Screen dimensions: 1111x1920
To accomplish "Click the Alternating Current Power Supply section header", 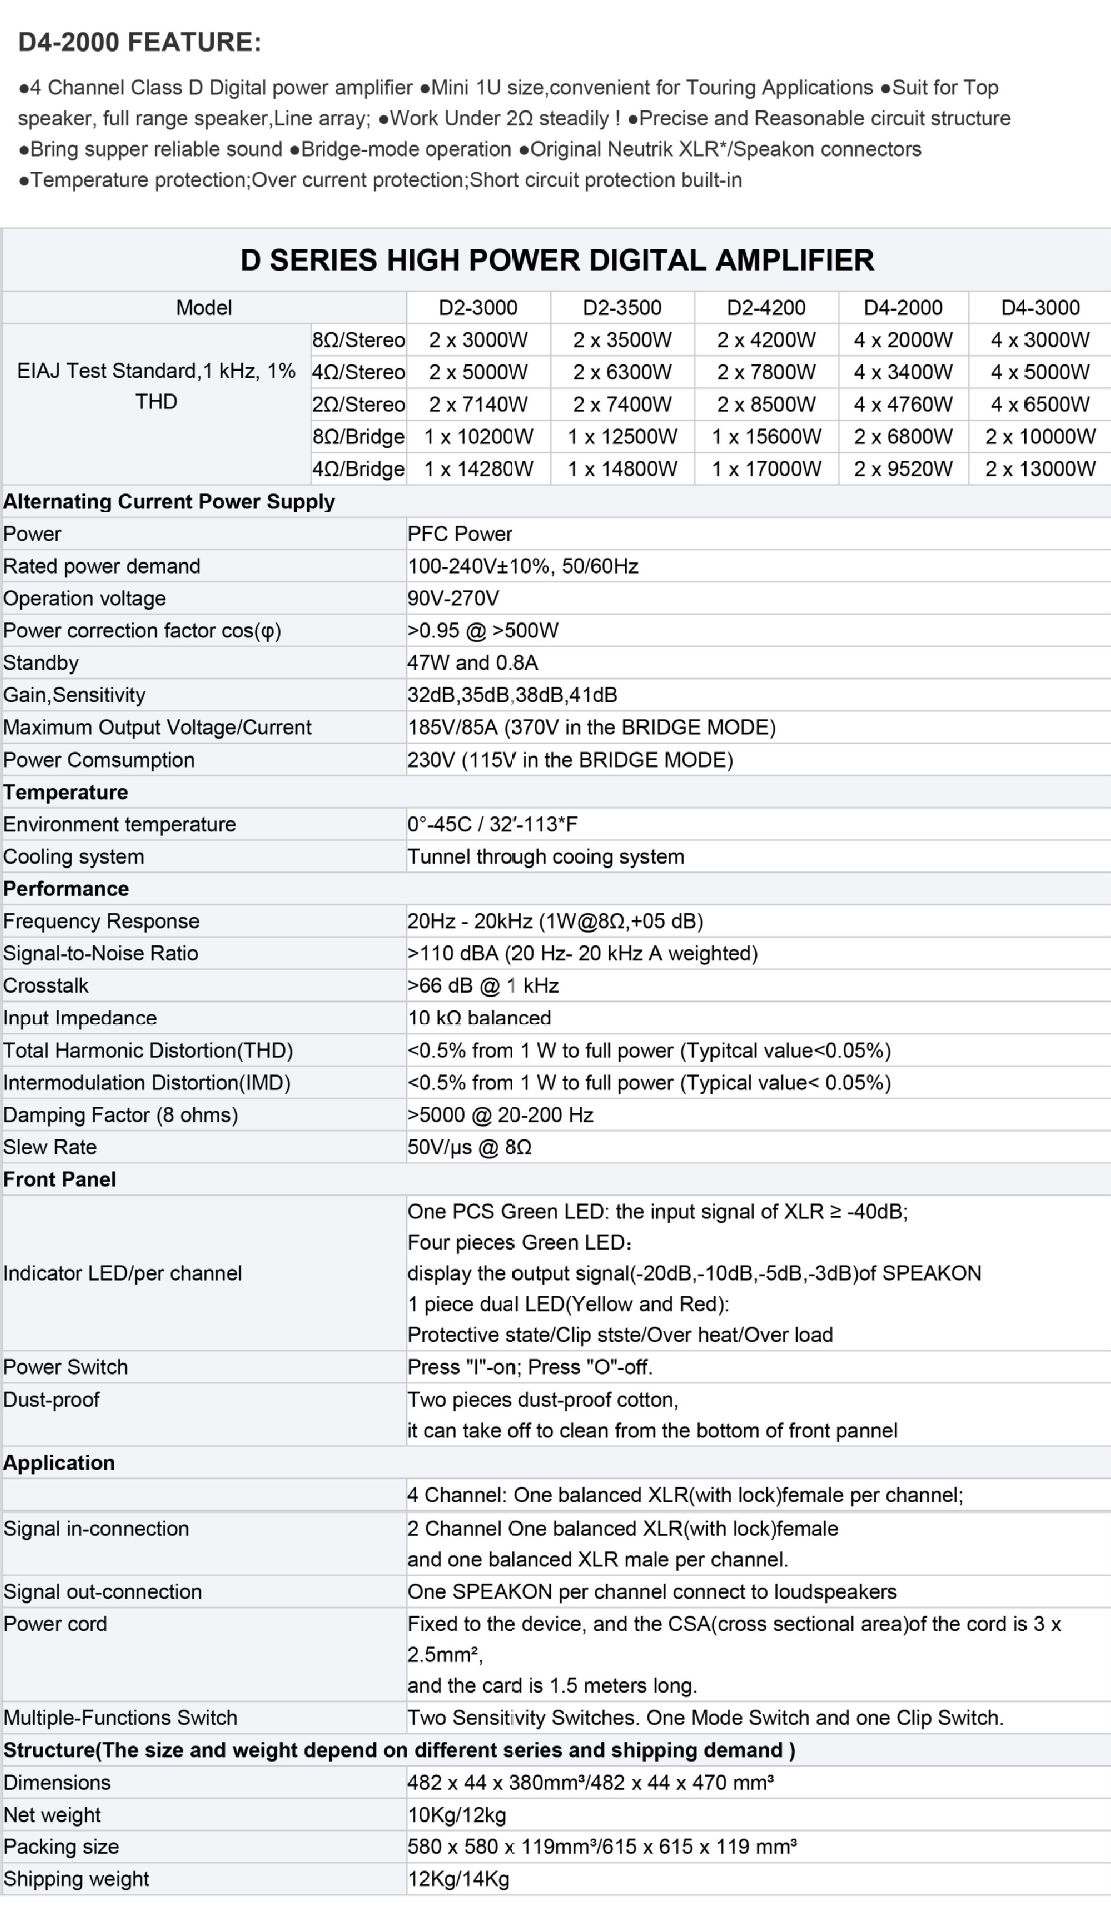I will tap(169, 501).
